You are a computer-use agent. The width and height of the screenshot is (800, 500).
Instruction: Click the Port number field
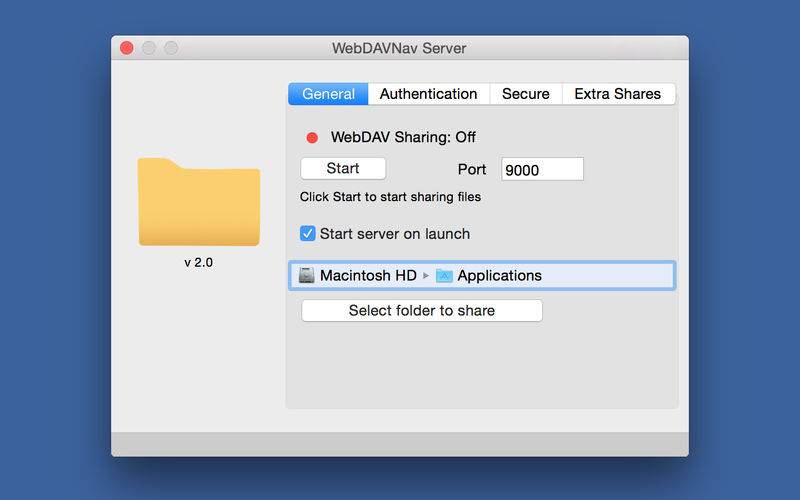(x=542, y=169)
